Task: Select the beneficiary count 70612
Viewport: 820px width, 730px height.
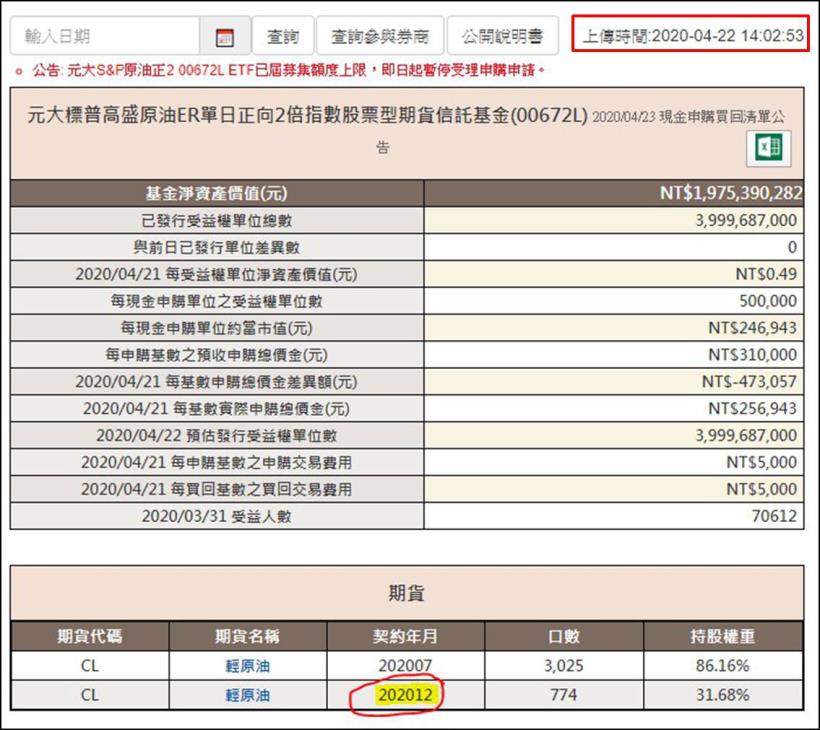Action: 775,516
